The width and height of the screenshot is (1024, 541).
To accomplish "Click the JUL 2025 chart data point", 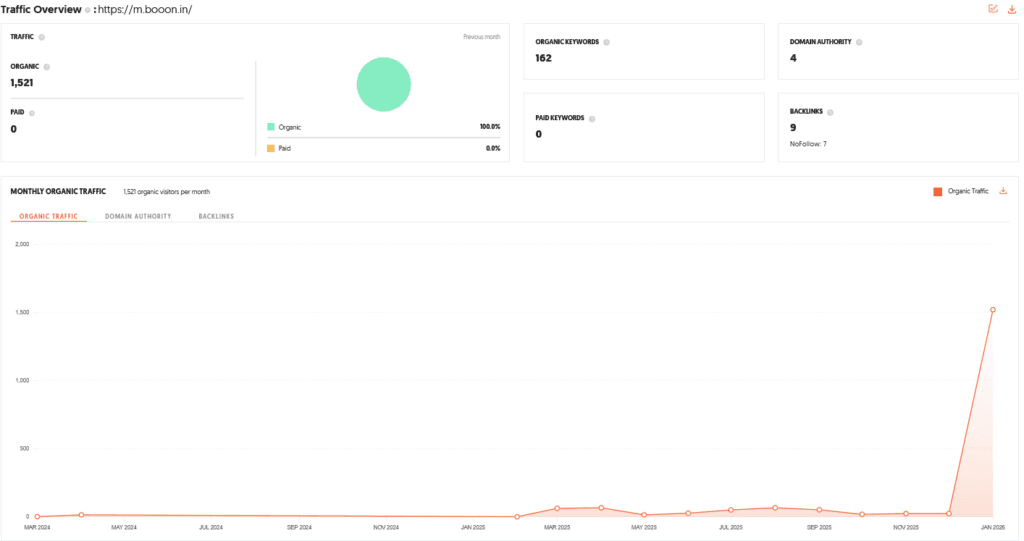I will (731, 510).
